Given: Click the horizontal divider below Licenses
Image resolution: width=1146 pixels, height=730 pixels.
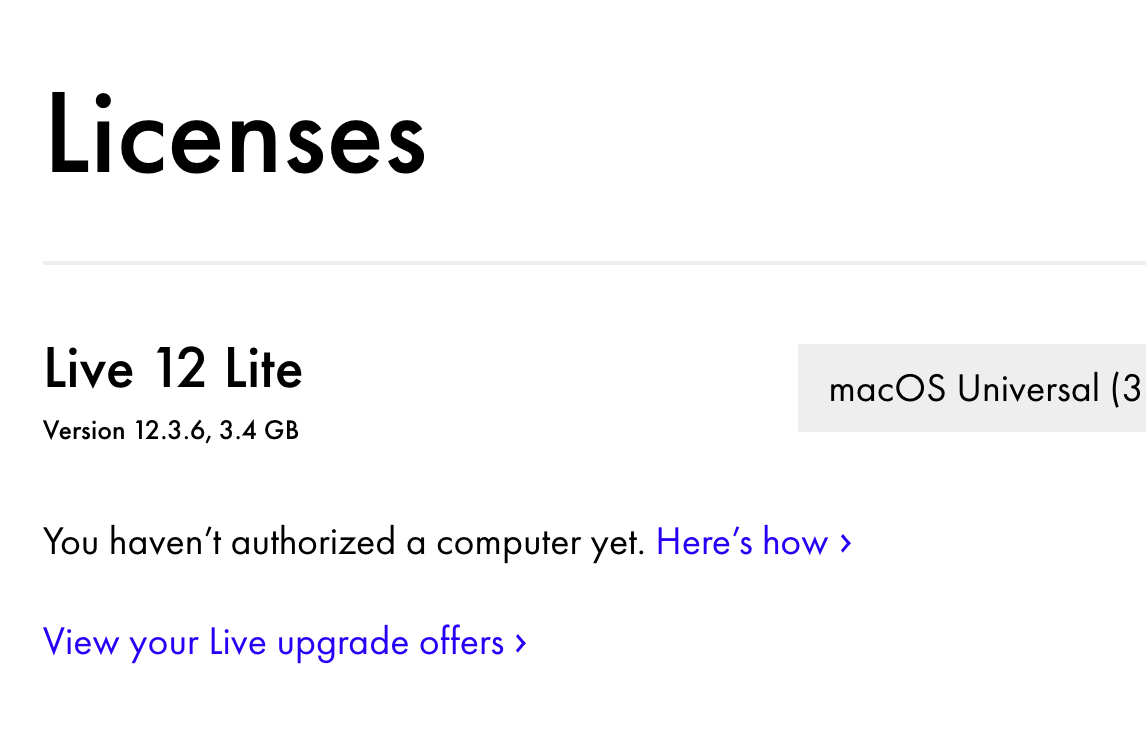Looking at the screenshot, I should [594, 263].
